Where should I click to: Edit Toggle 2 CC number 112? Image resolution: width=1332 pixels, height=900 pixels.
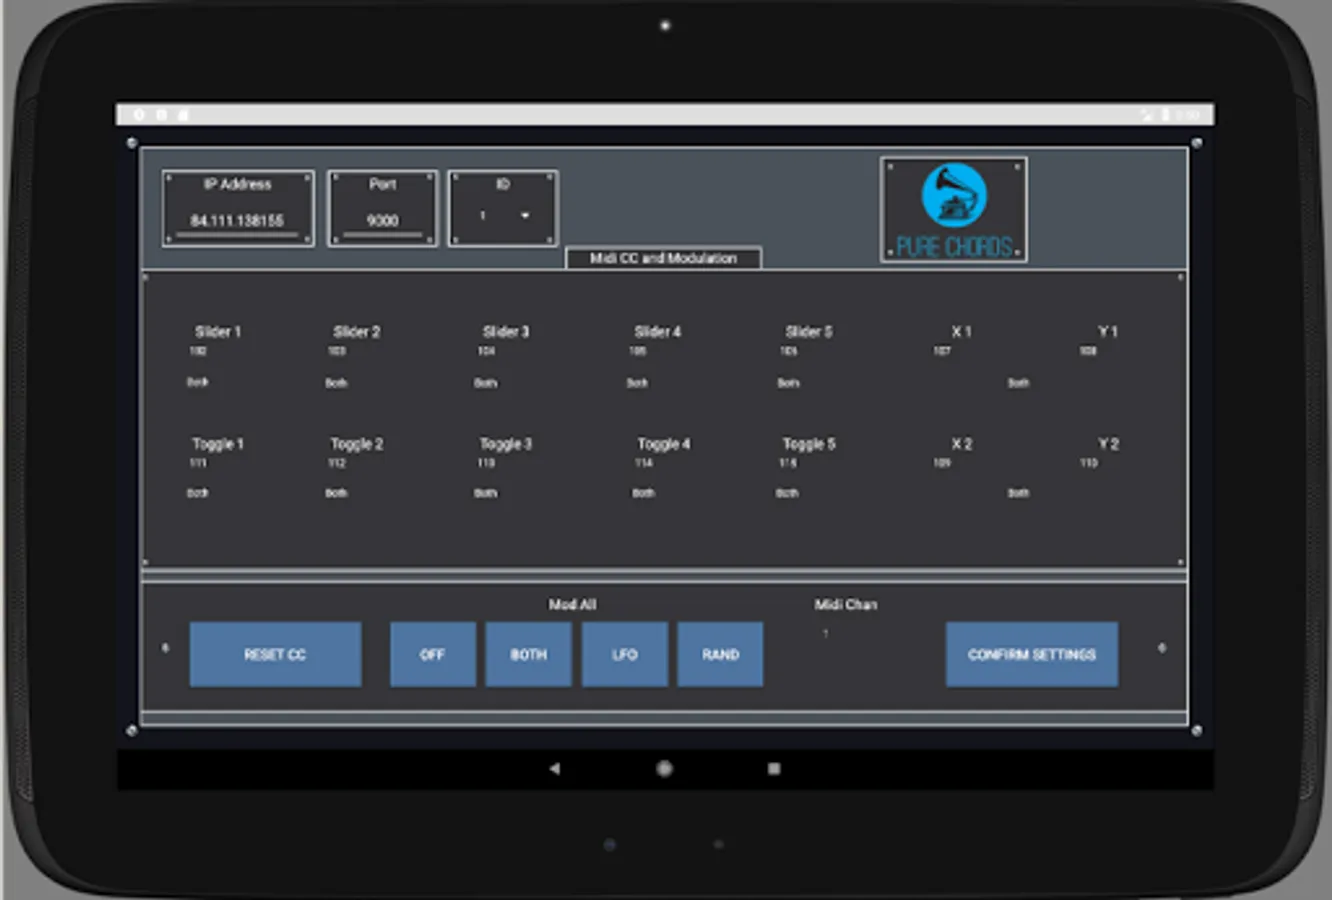coord(337,463)
